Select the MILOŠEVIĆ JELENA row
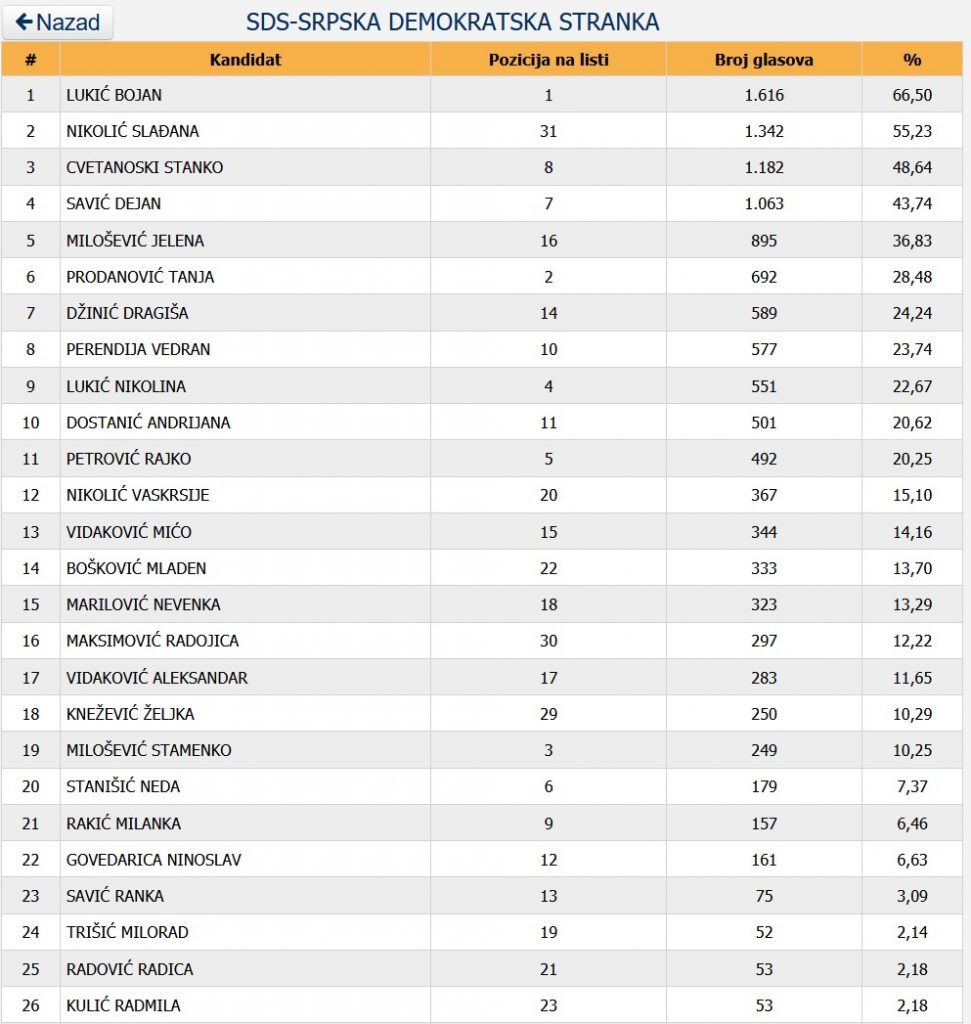The image size is (971, 1024). pos(482,240)
